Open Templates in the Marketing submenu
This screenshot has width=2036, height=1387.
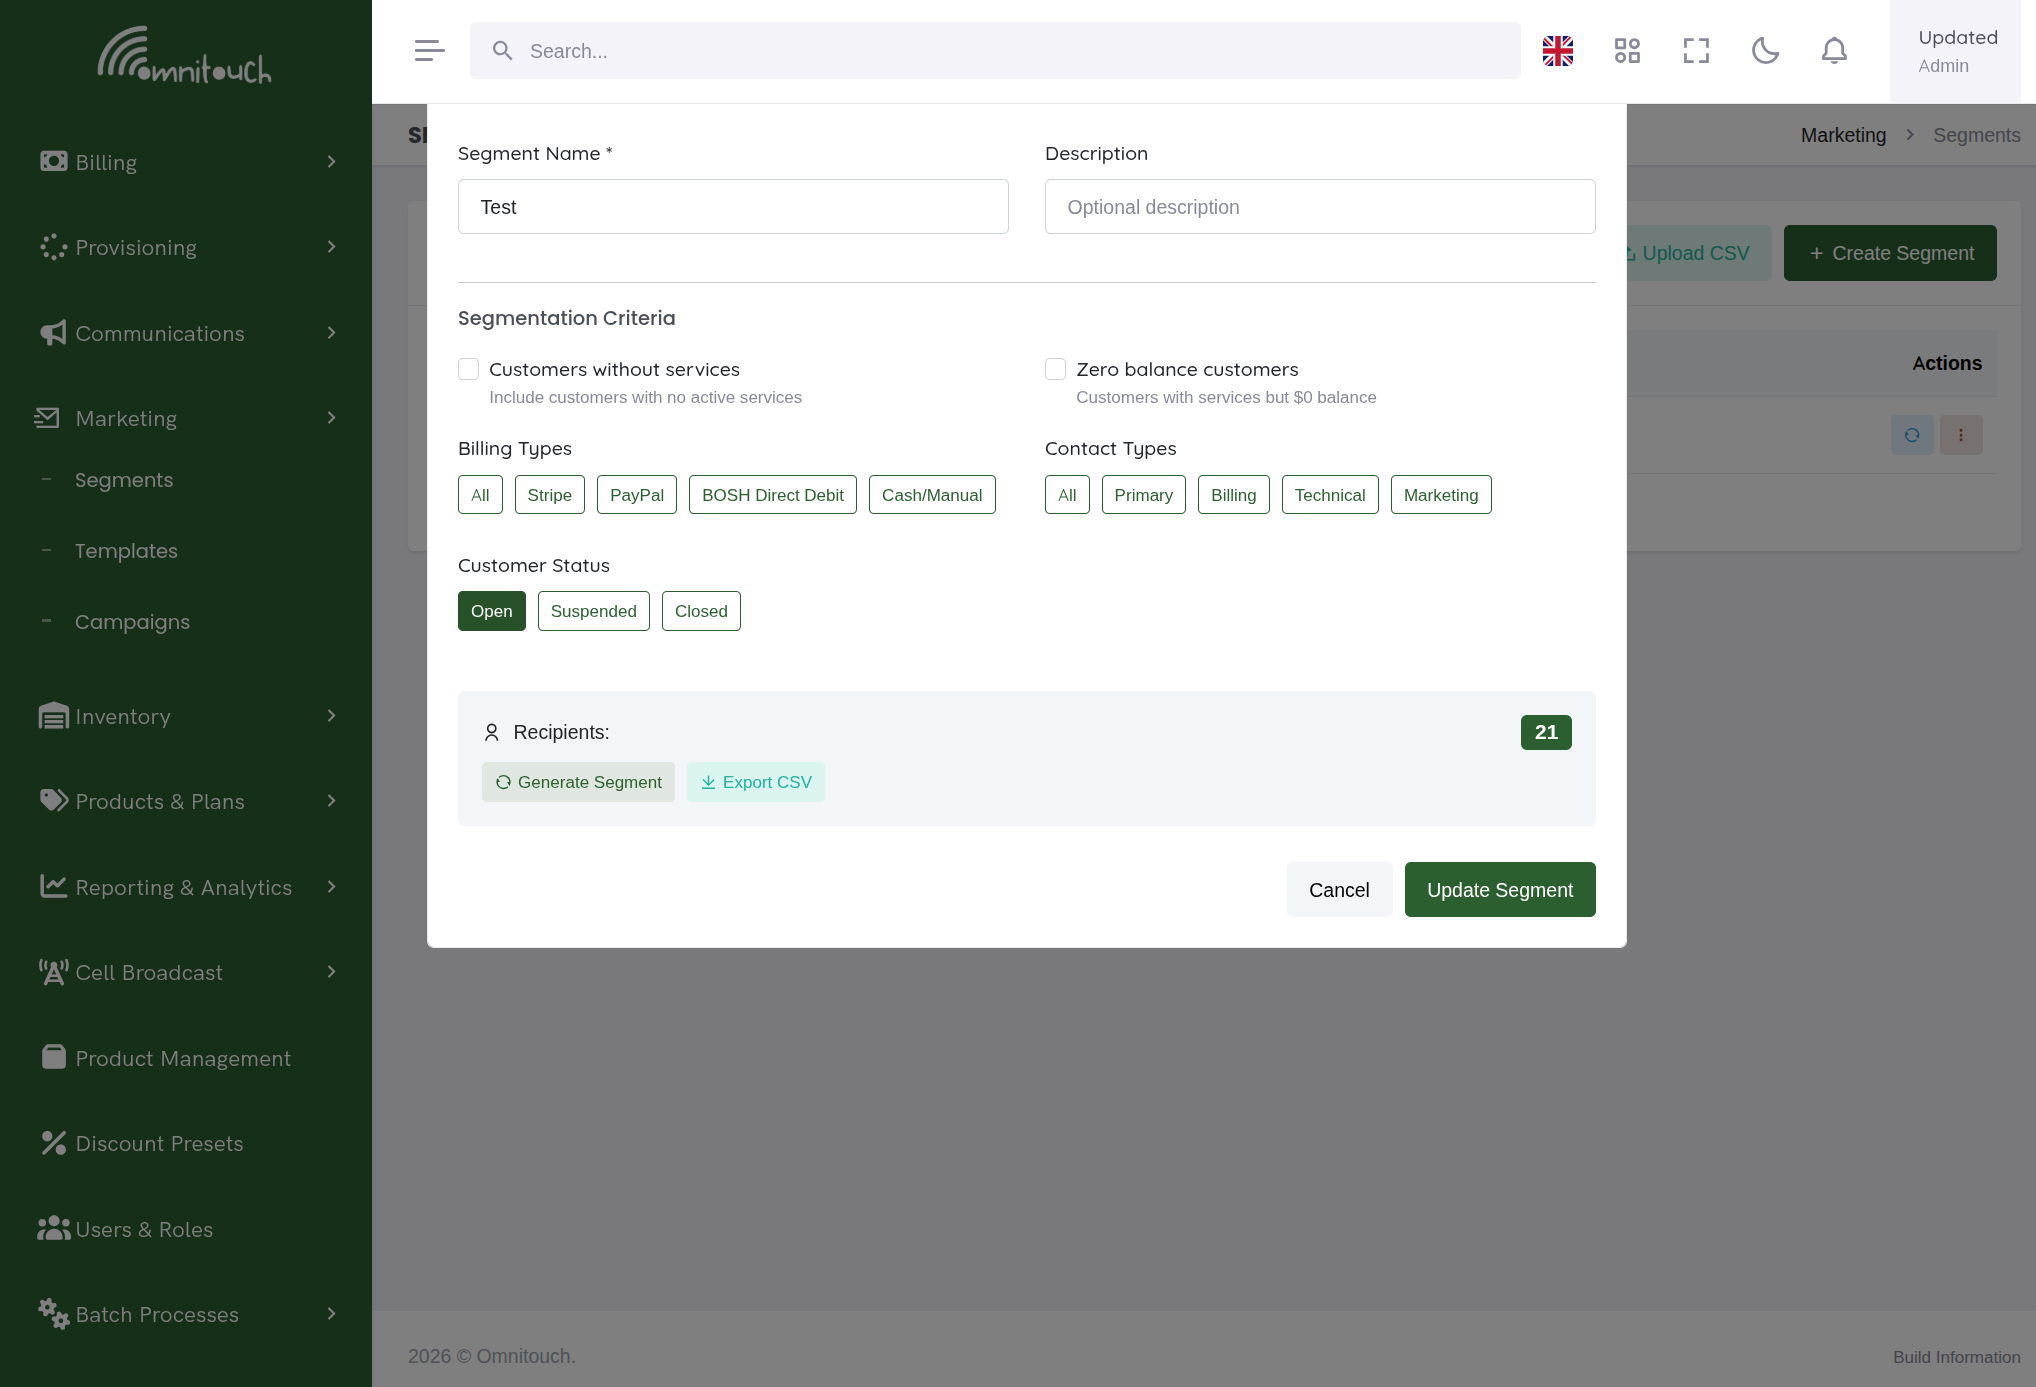(126, 551)
